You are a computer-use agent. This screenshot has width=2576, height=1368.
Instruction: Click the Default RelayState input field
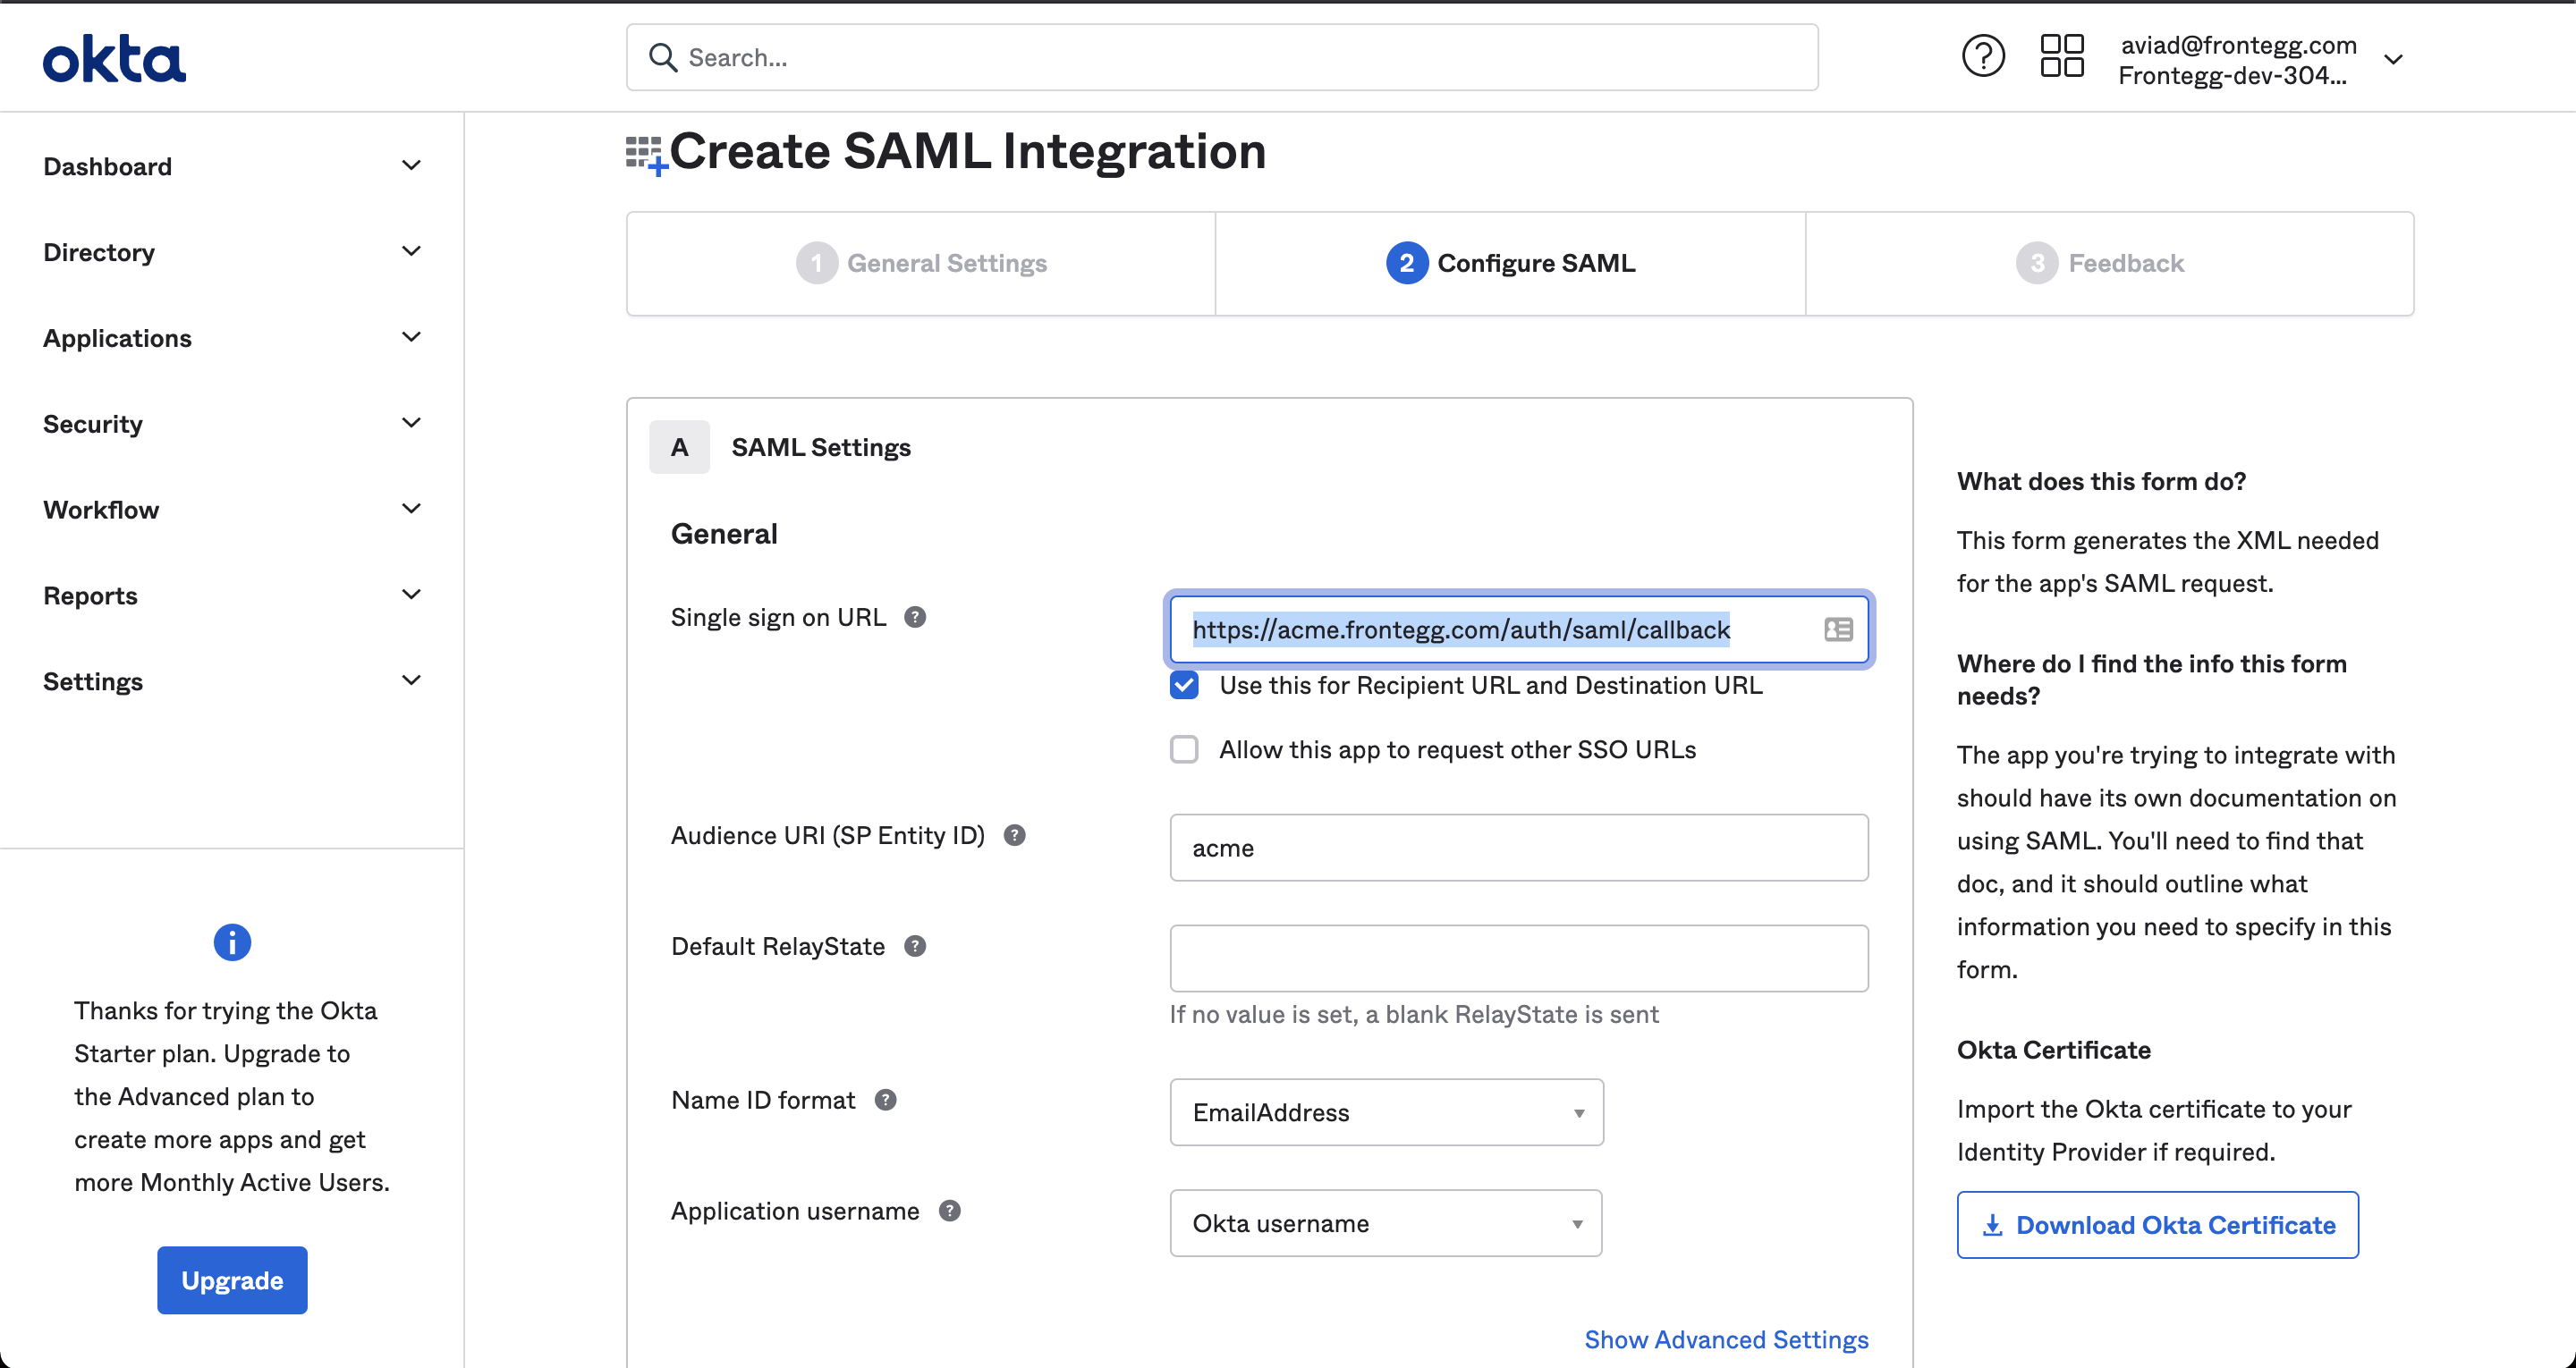click(x=1518, y=958)
